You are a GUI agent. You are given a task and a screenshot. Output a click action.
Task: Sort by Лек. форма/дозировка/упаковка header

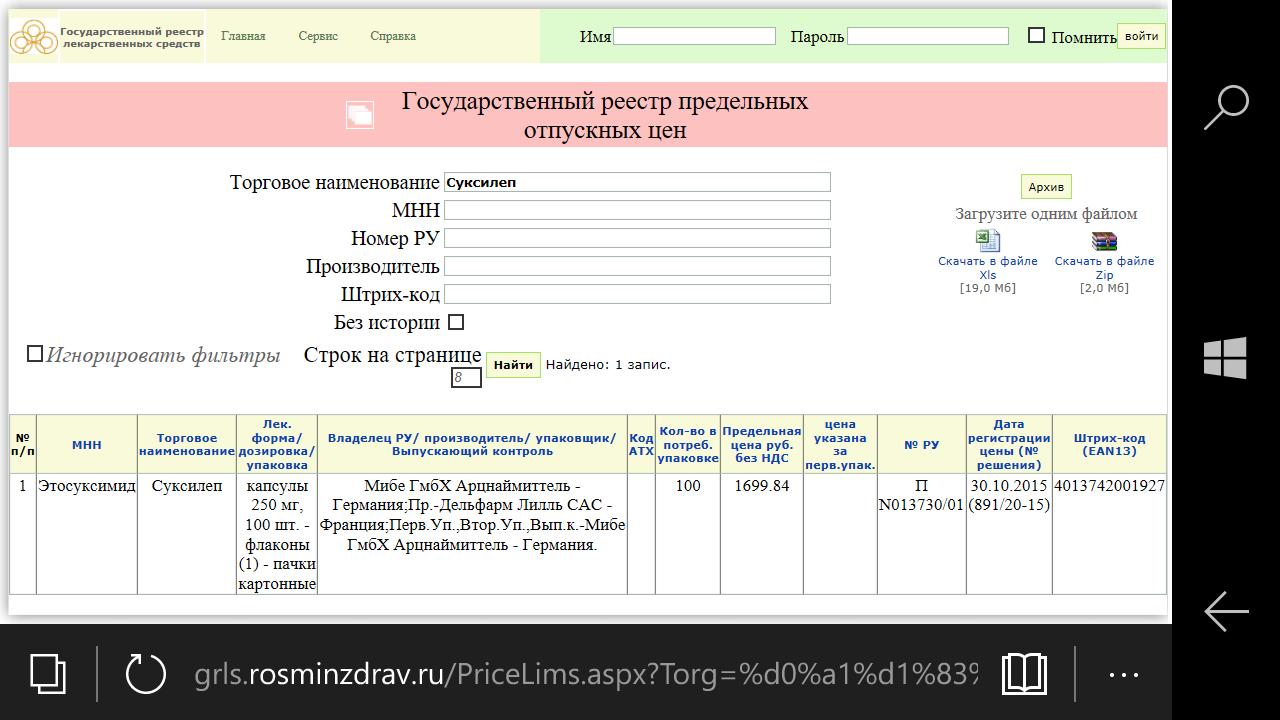tap(277, 445)
